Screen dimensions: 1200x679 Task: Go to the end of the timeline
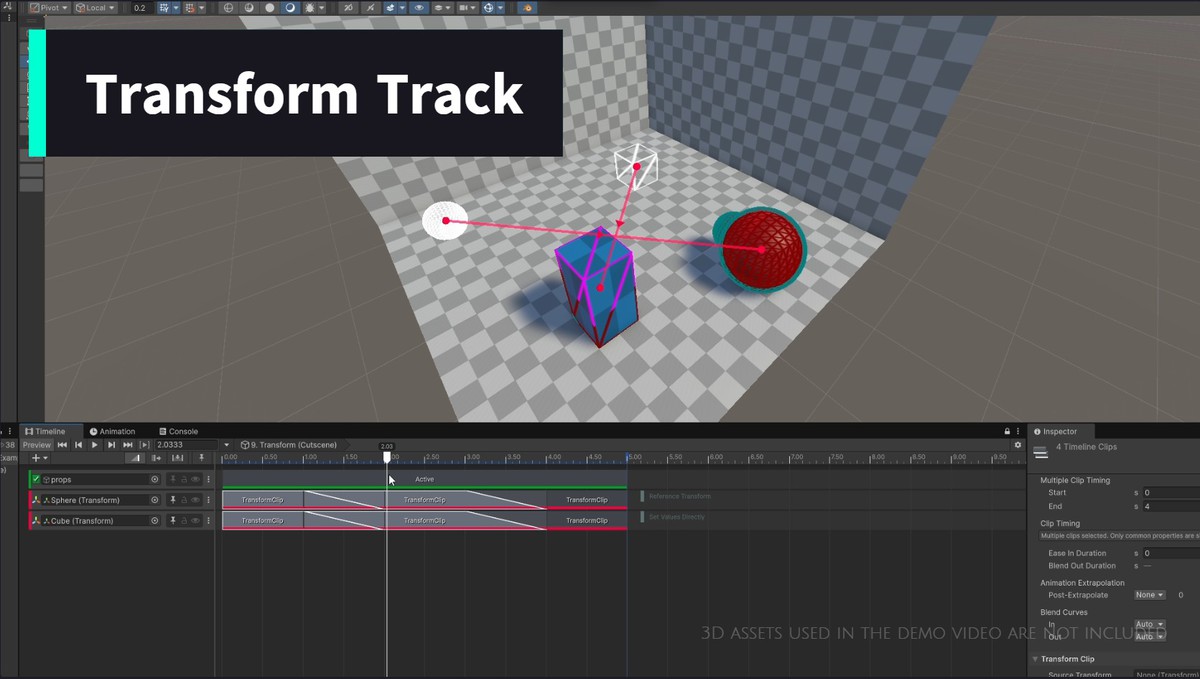click(128, 445)
